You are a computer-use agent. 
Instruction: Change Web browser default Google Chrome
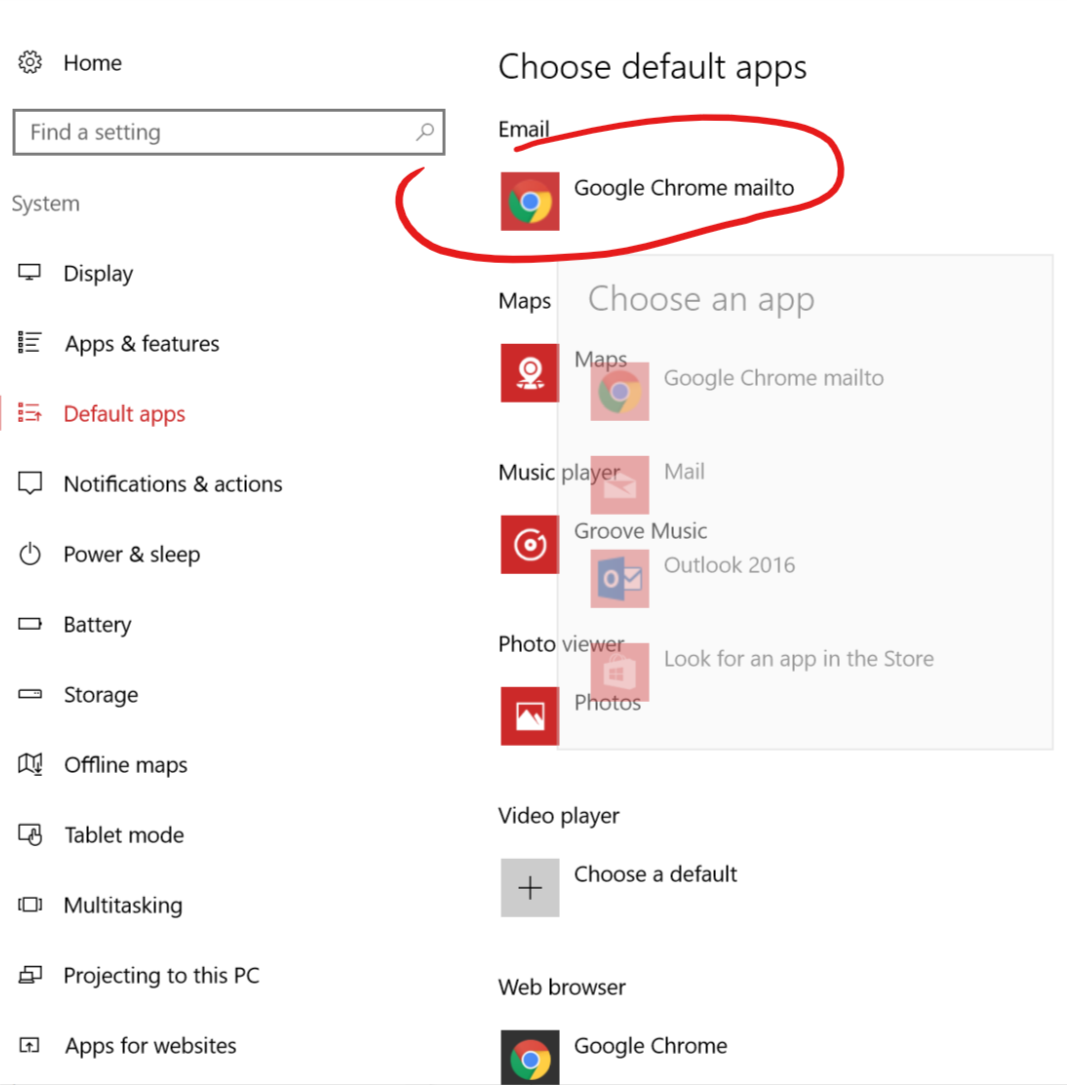(x=651, y=1046)
